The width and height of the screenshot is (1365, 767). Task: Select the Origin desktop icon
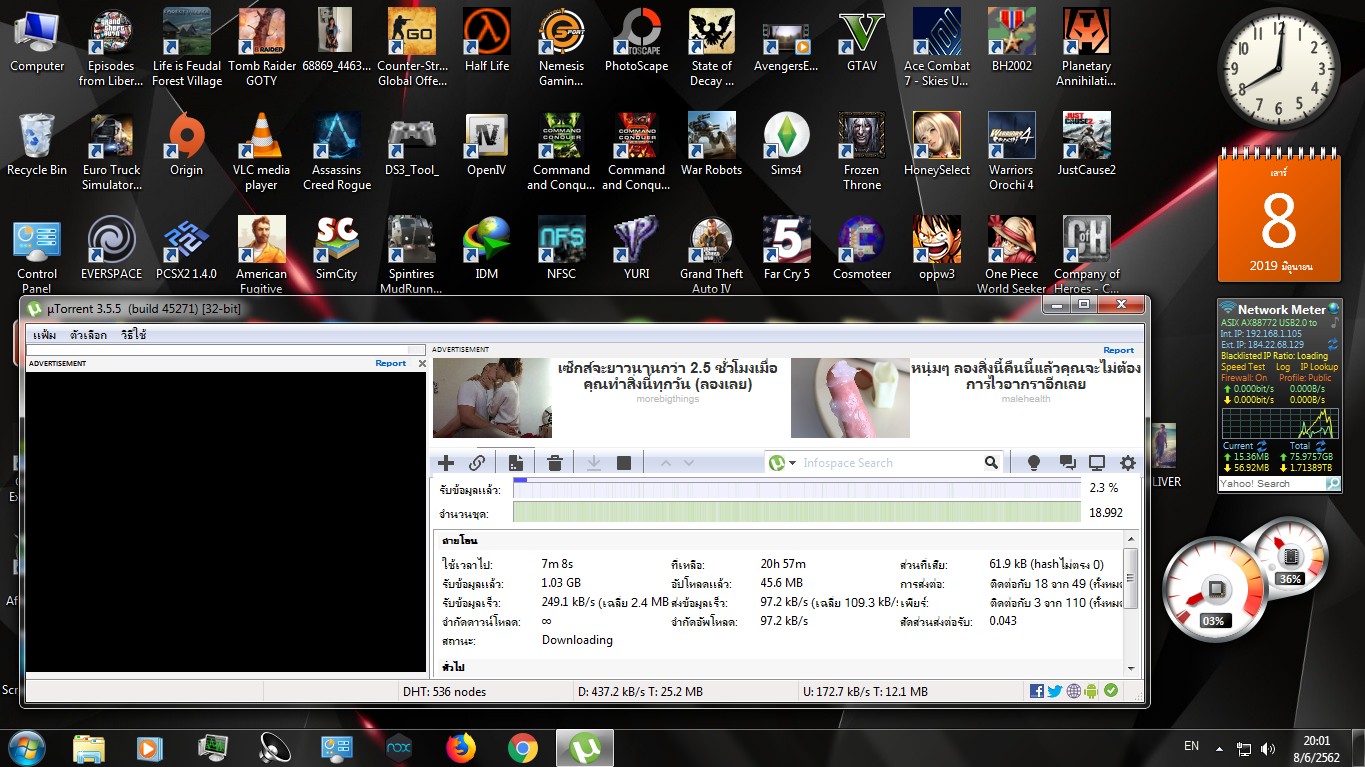click(x=186, y=144)
